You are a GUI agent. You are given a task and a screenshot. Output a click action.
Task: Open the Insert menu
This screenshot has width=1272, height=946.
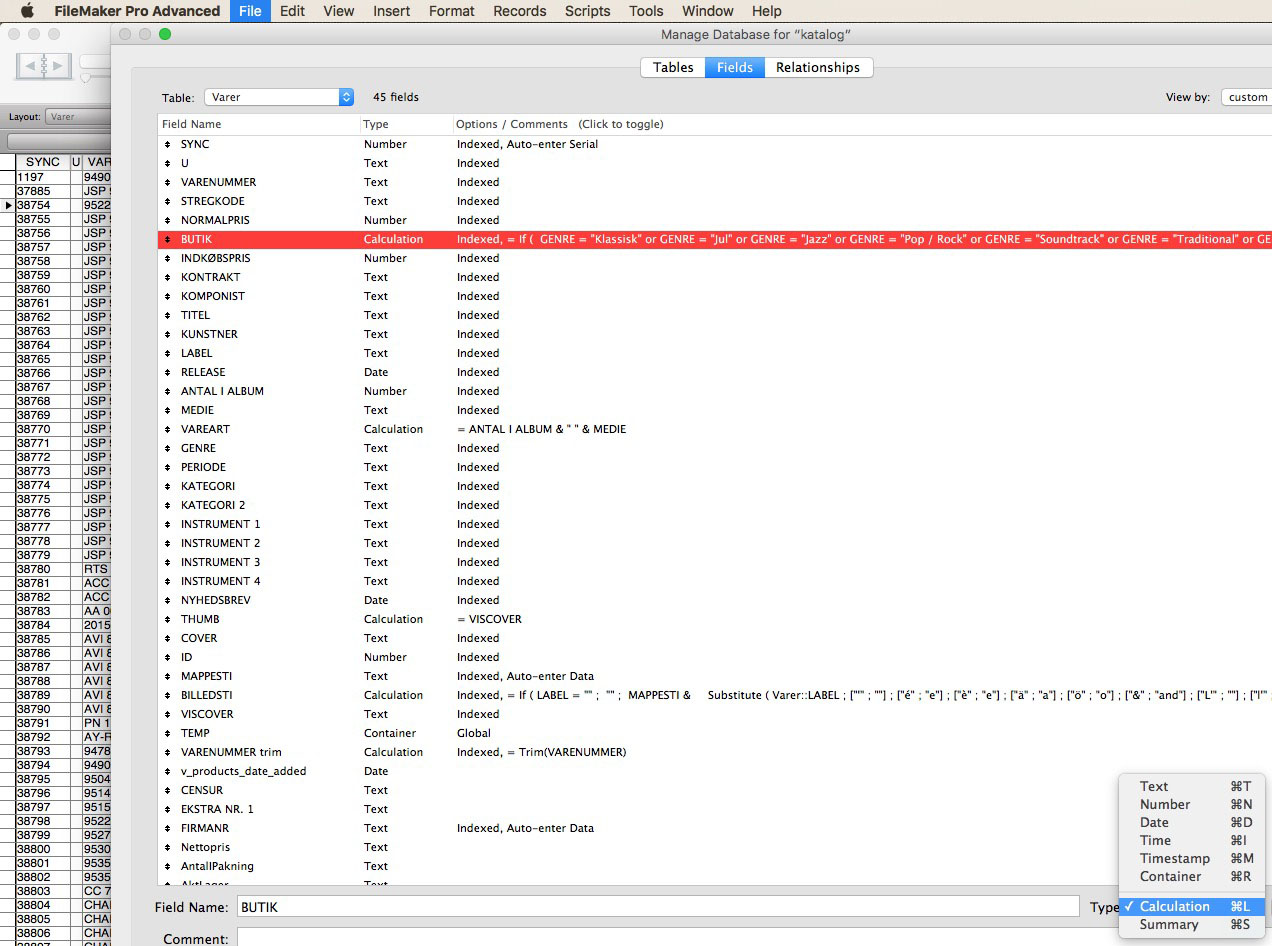point(391,11)
